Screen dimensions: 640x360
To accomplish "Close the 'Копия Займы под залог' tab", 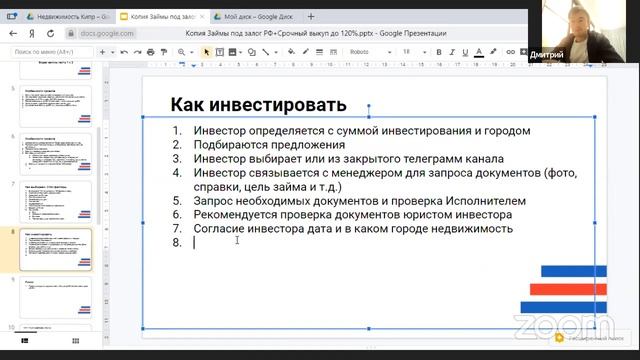I will [202, 17].
